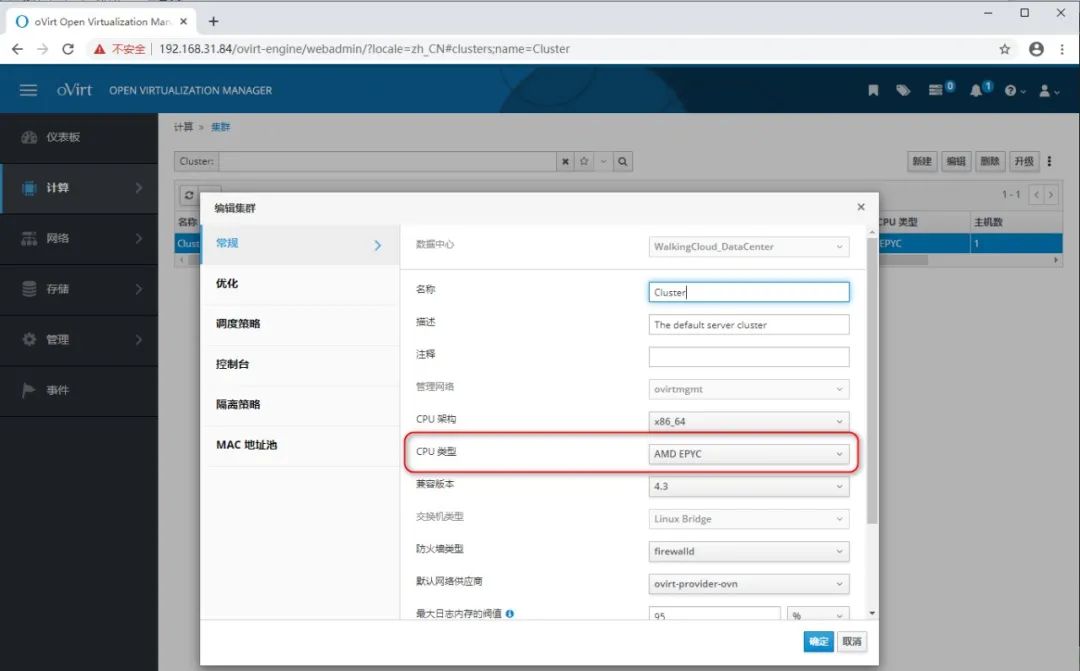Go to previous page of cluster list

[1036, 195]
